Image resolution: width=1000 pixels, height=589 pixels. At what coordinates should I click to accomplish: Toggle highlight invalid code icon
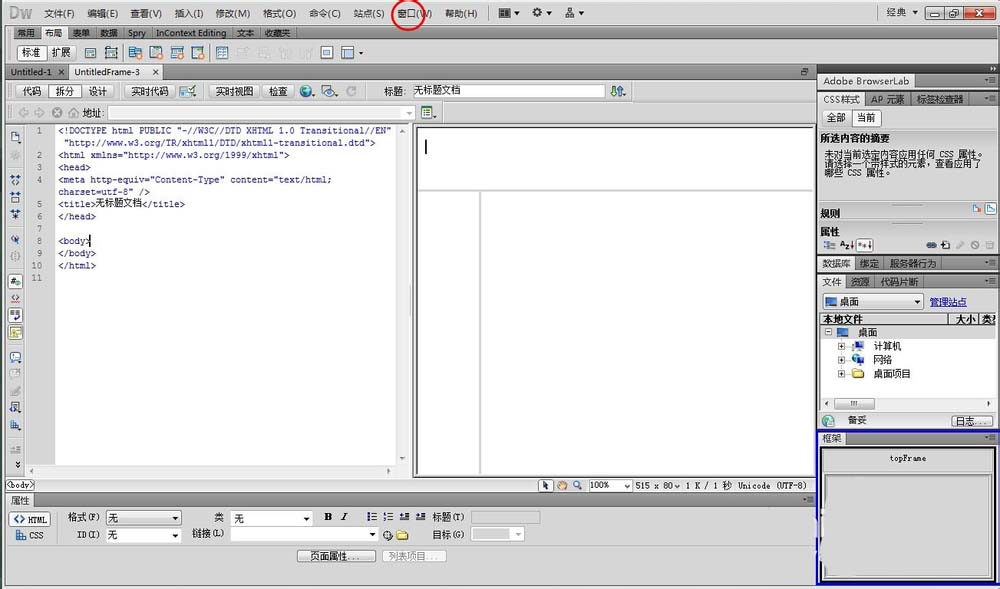click(15, 298)
